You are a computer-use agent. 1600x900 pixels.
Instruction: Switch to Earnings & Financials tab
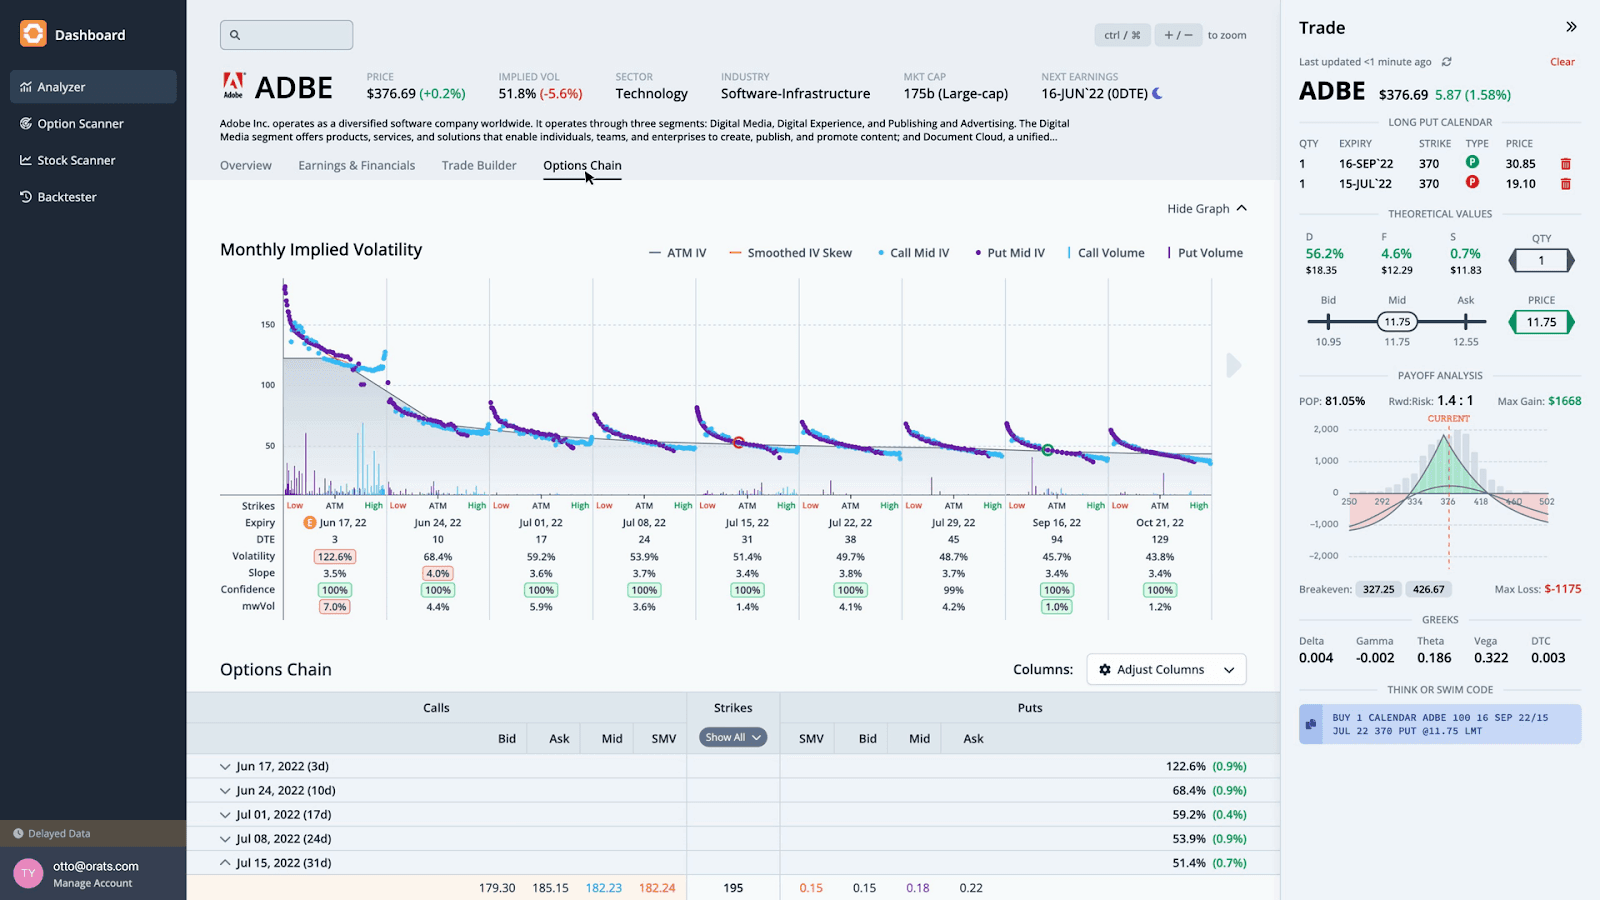[x=357, y=166]
